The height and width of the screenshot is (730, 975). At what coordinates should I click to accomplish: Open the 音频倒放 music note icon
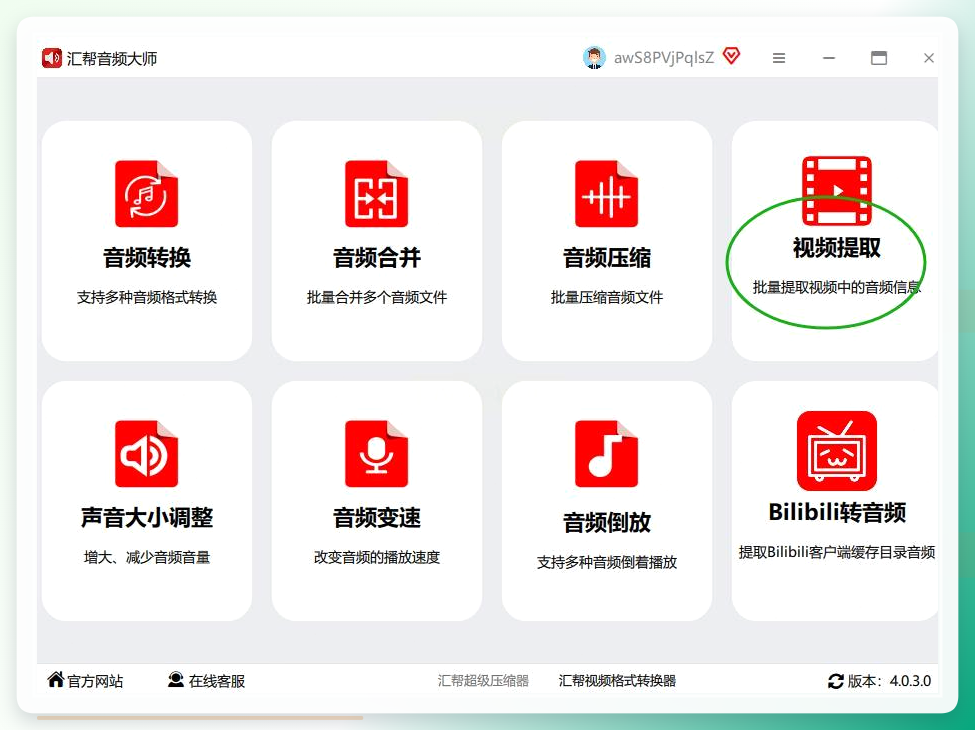point(607,453)
